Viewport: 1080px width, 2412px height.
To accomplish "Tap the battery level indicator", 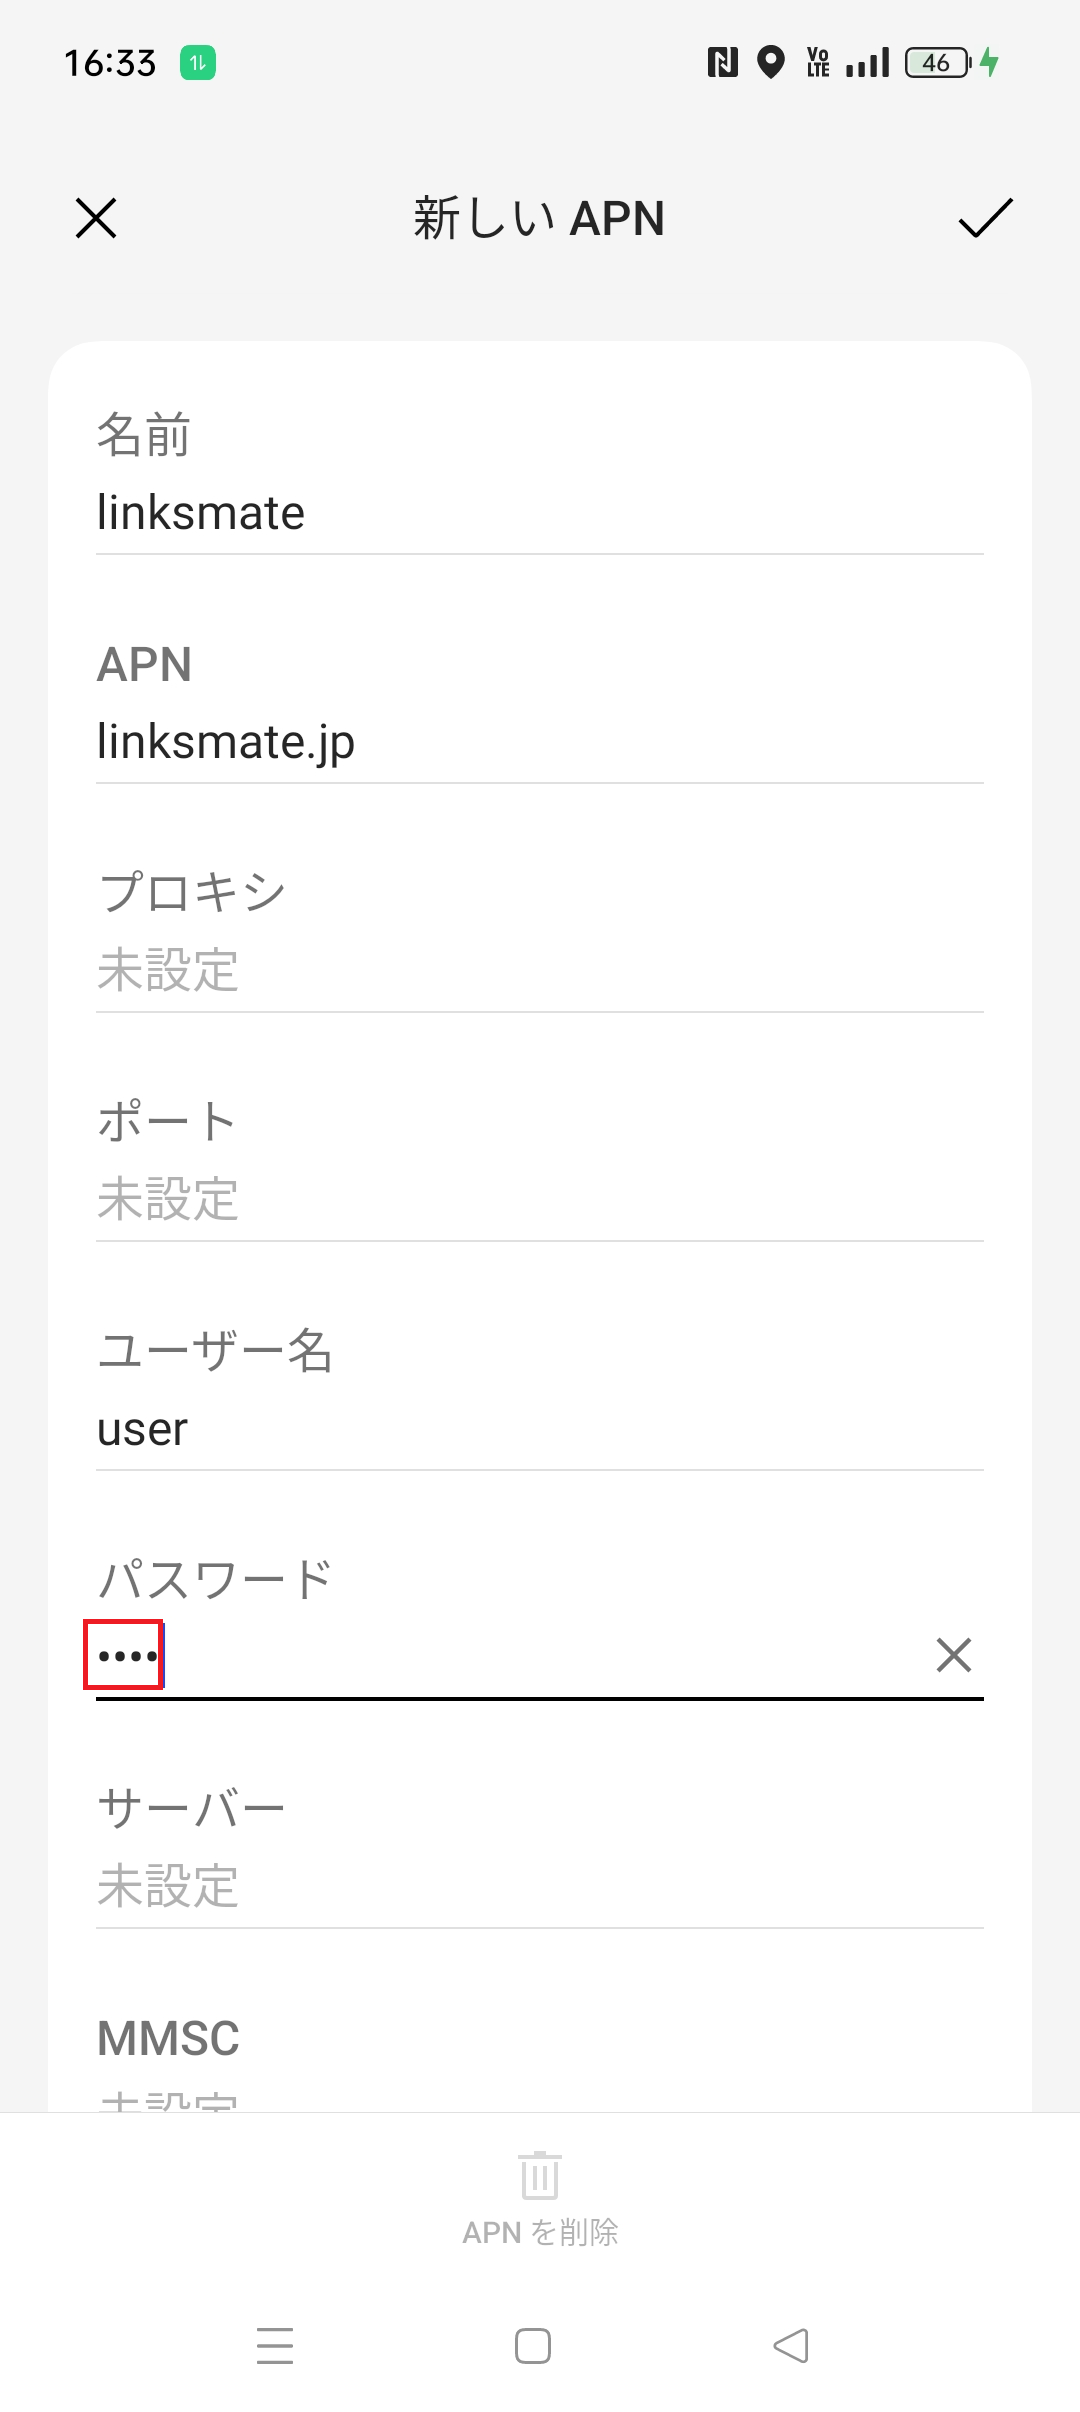I will click(x=937, y=63).
